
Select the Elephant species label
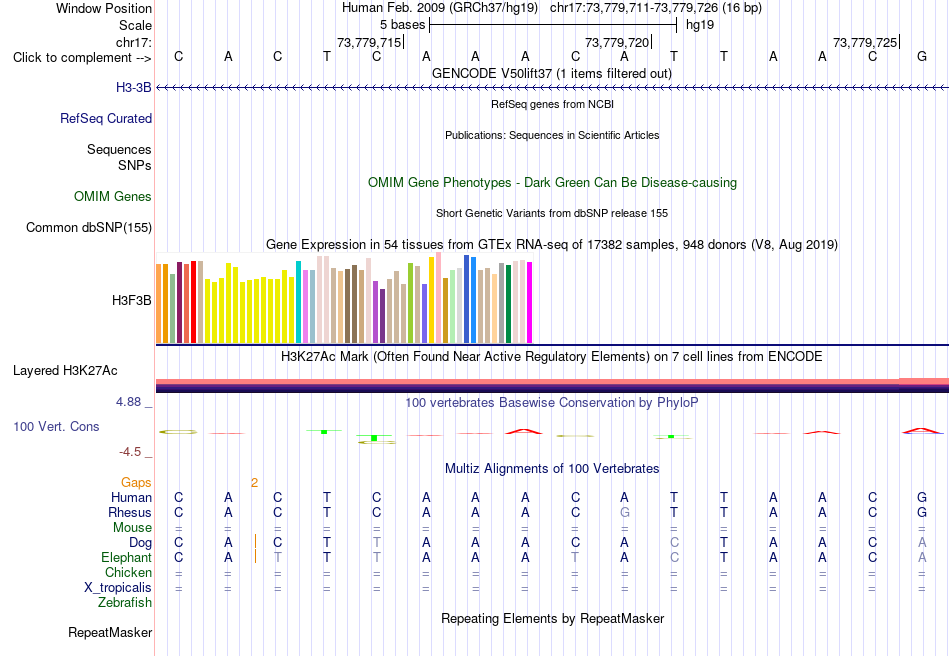click(x=126, y=557)
